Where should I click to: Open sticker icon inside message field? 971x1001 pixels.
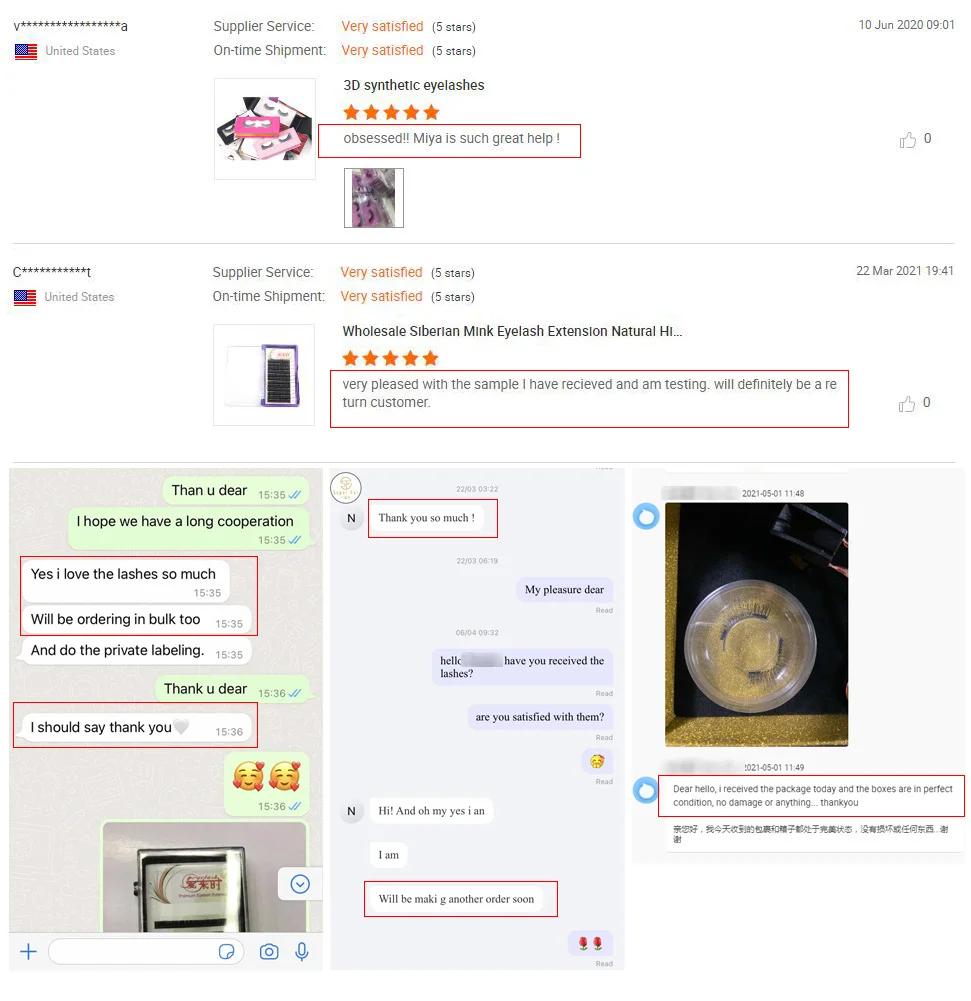pyautogui.click(x=226, y=952)
